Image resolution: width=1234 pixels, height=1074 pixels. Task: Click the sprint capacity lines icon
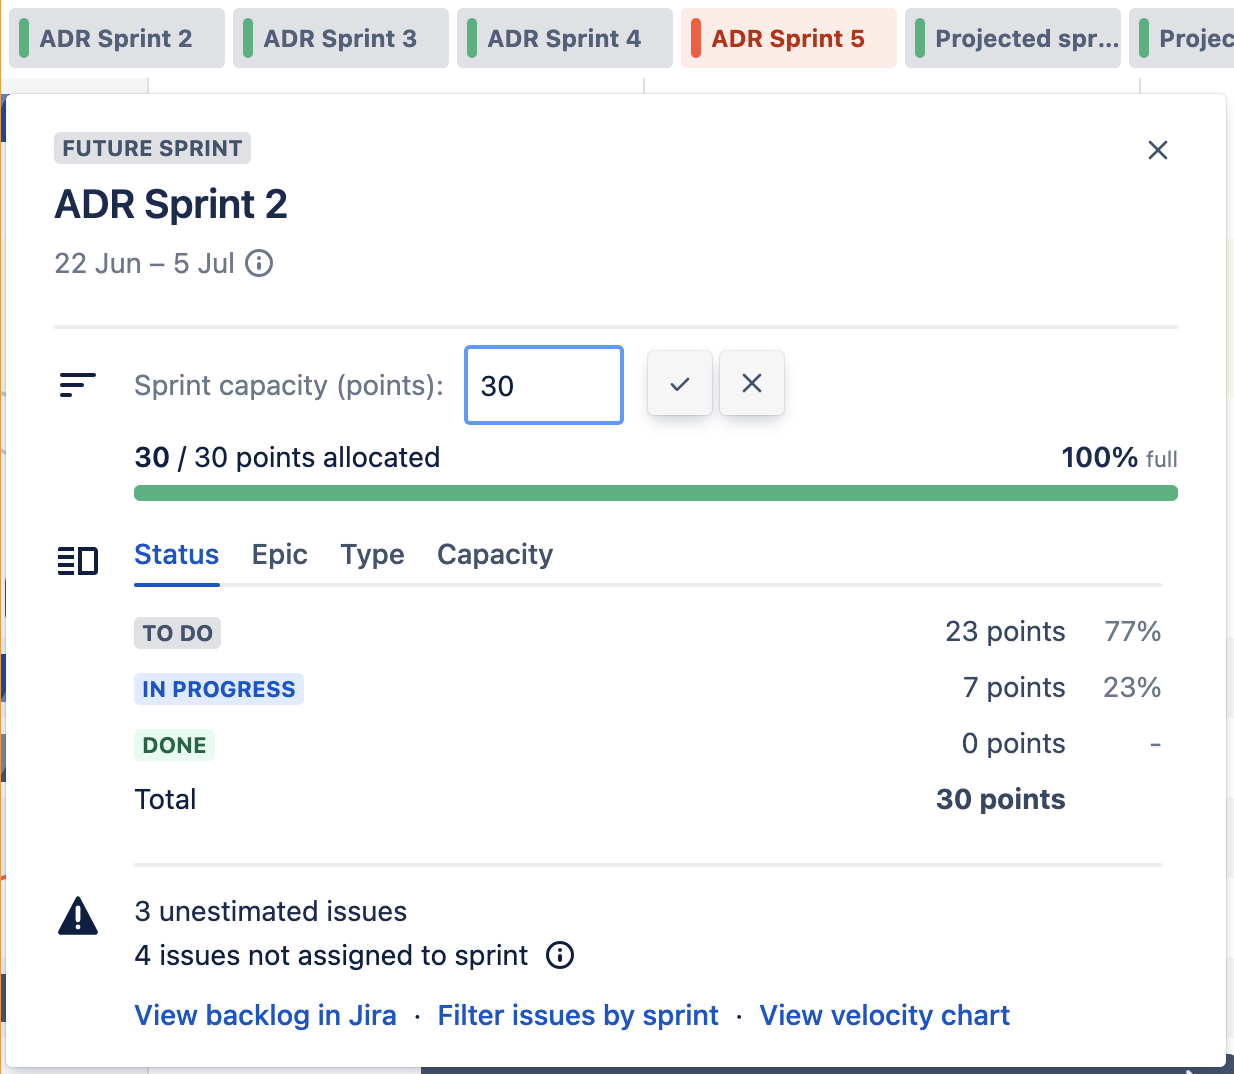[78, 385]
